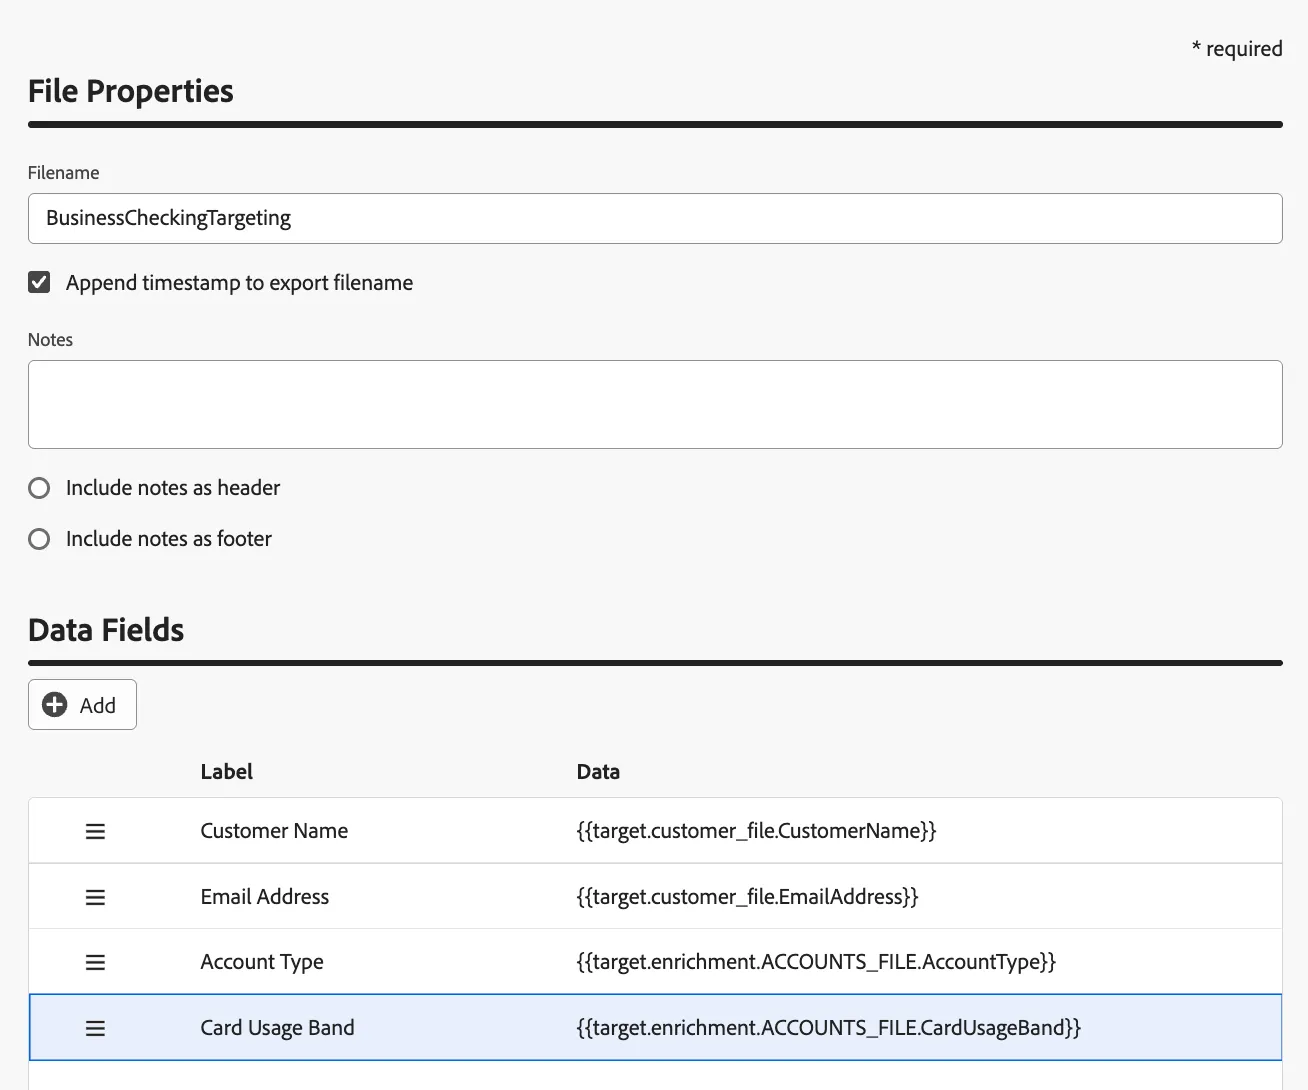Screen dimensions: 1308x1090
Task: Select the Customer Name label text
Action: pyautogui.click(x=274, y=831)
